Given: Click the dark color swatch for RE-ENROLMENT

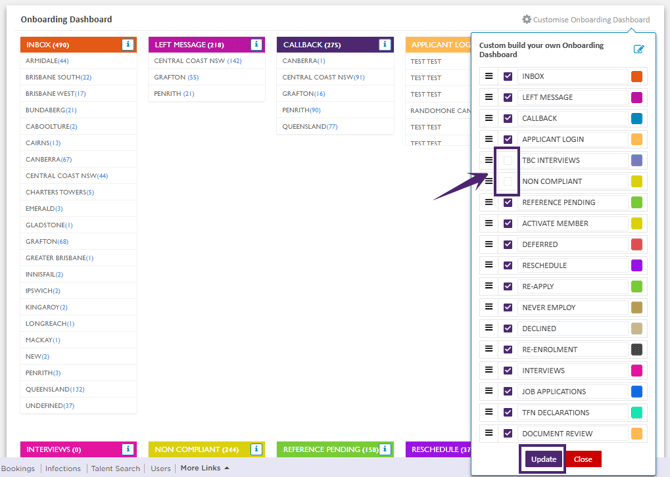Looking at the screenshot, I should coord(637,350).
